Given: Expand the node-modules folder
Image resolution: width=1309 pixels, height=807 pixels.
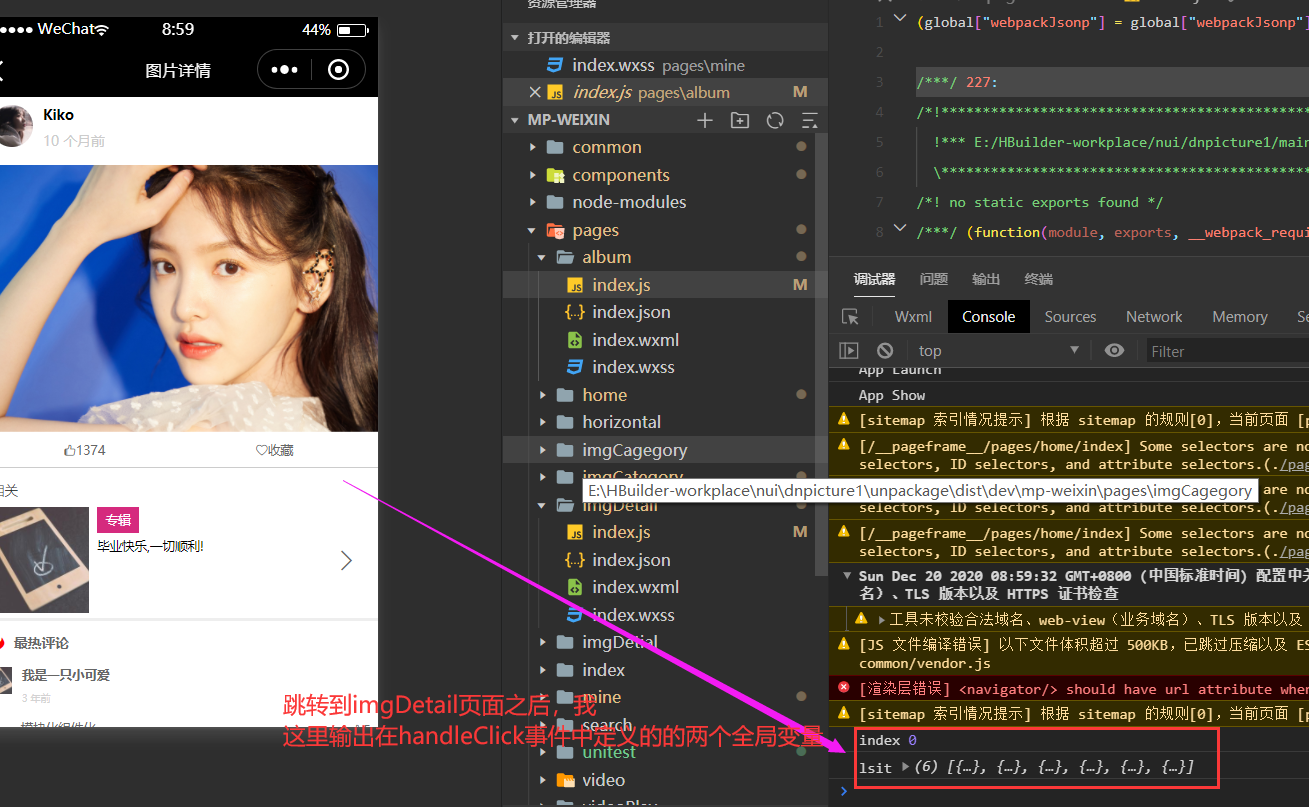Looking at the screenshot, I should click(x=533, y=202).
